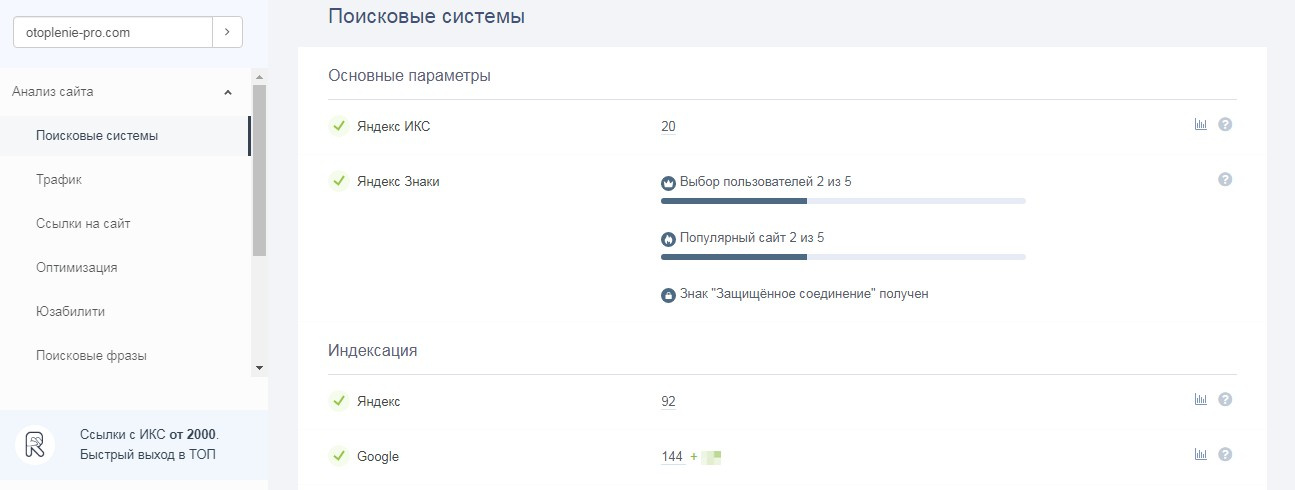
Task: Open the Трафик menu item
Action: (59, 180)
